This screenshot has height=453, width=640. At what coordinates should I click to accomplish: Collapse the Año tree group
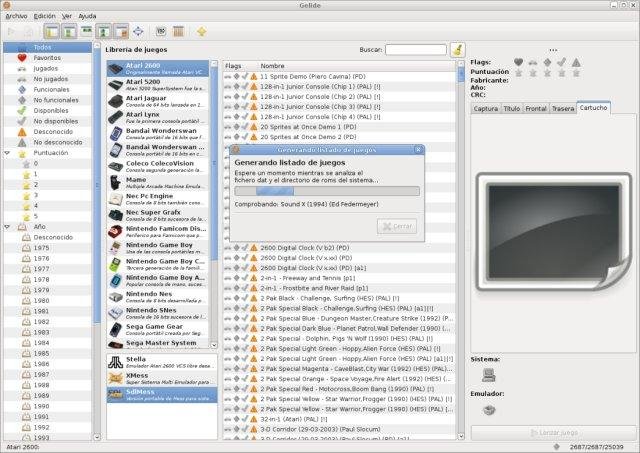[7, 227]
